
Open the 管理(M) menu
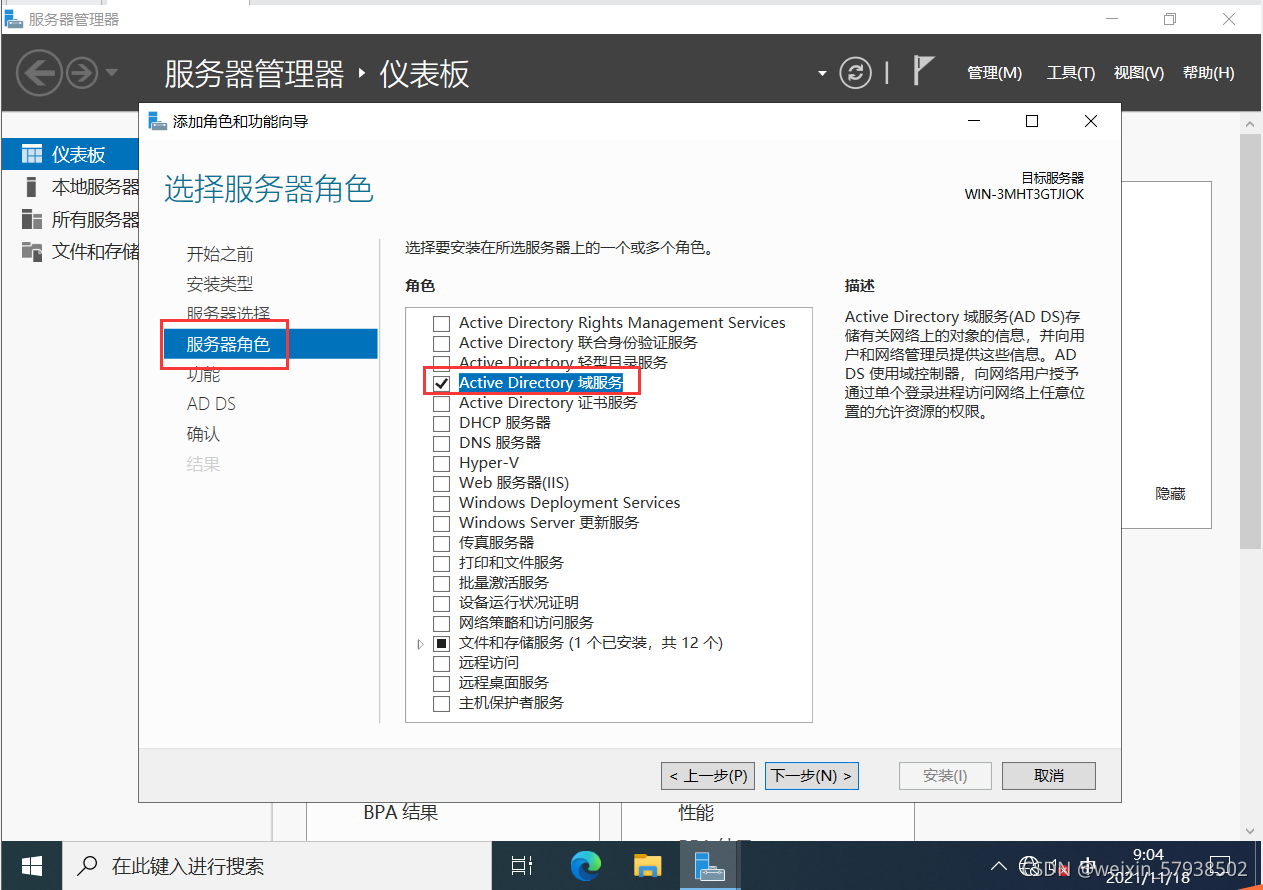click(994, 73)
